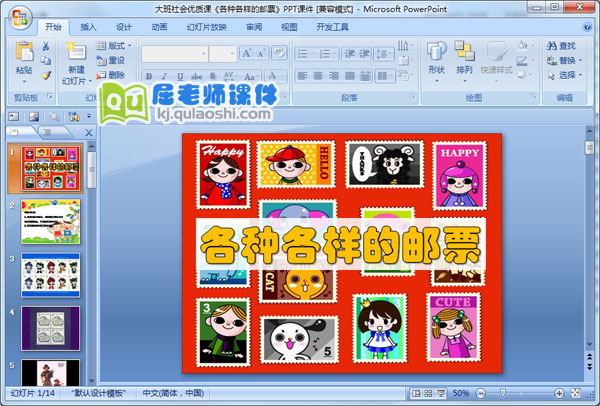
Task: Select the Format Painter brush
Action: tap(46, 75)
